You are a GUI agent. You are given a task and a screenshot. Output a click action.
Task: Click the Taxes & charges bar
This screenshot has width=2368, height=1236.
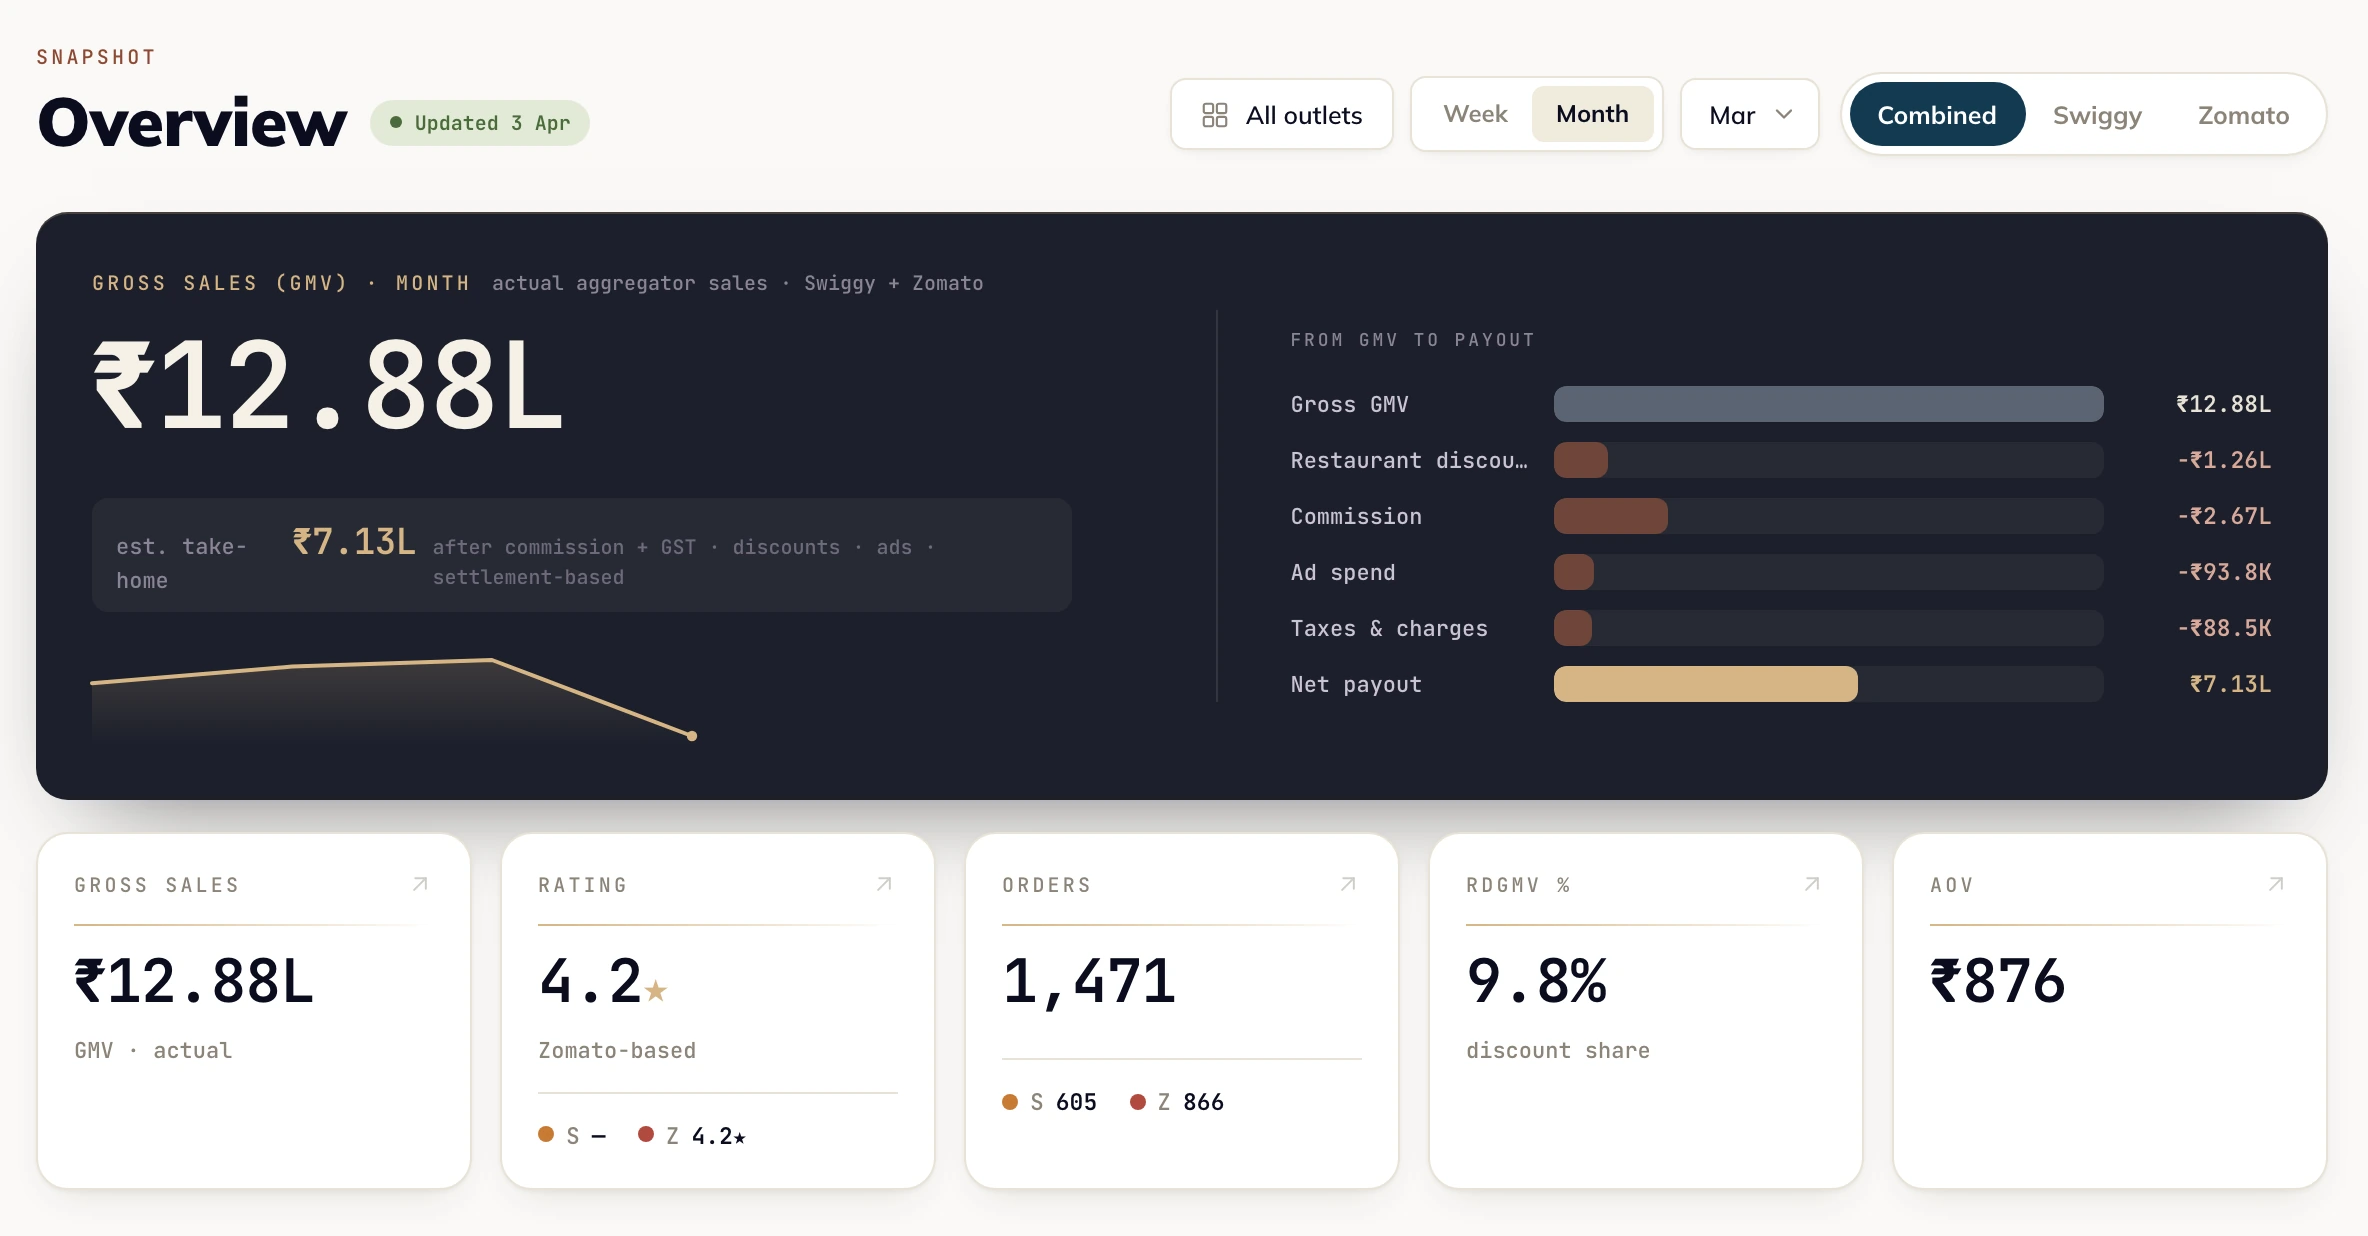[1573, 628]
